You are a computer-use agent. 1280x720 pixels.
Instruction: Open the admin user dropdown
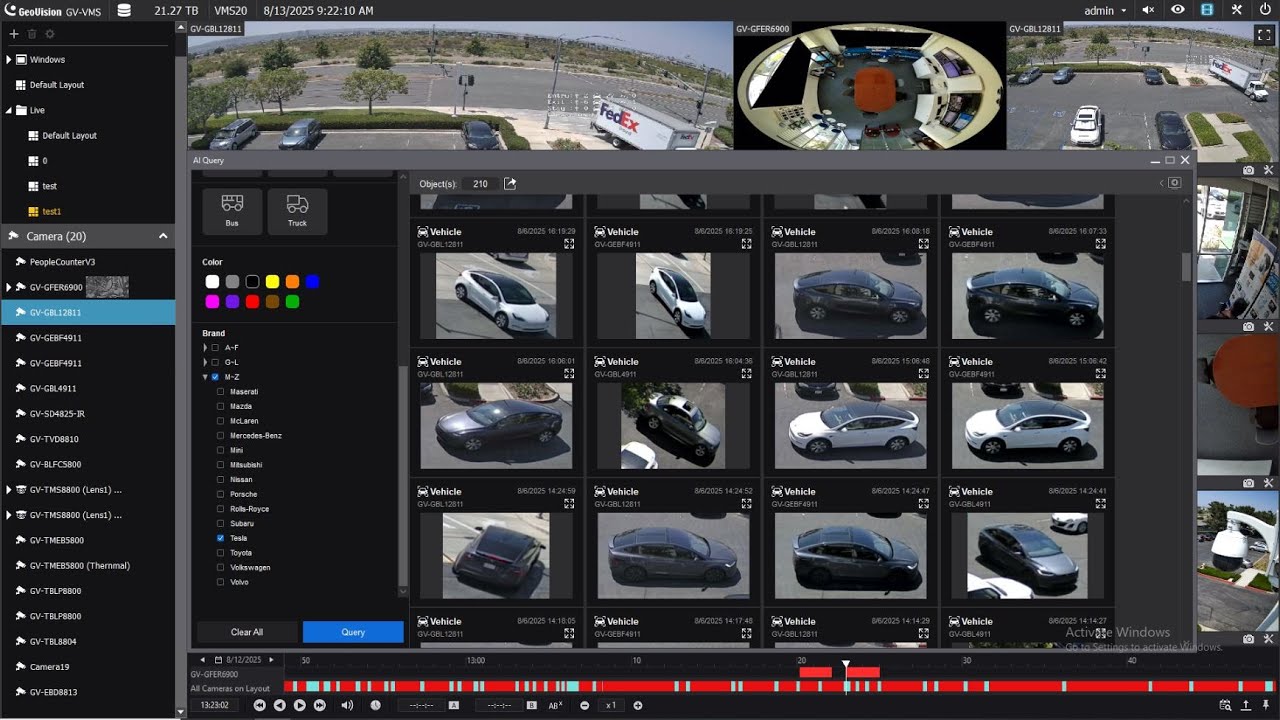(x=1105, y=10)
